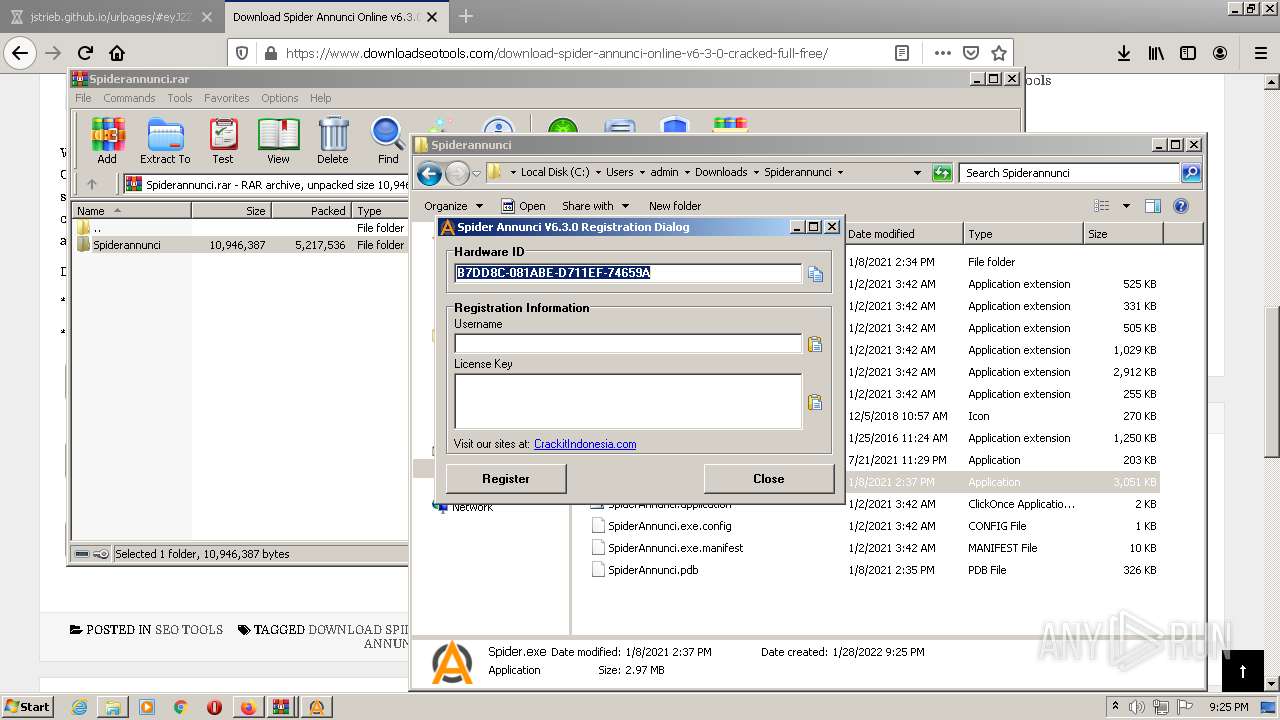This screenshot has height=720, width=1280.
Task: Sort Explorer by Date modified header
Action: click(904, 234)
